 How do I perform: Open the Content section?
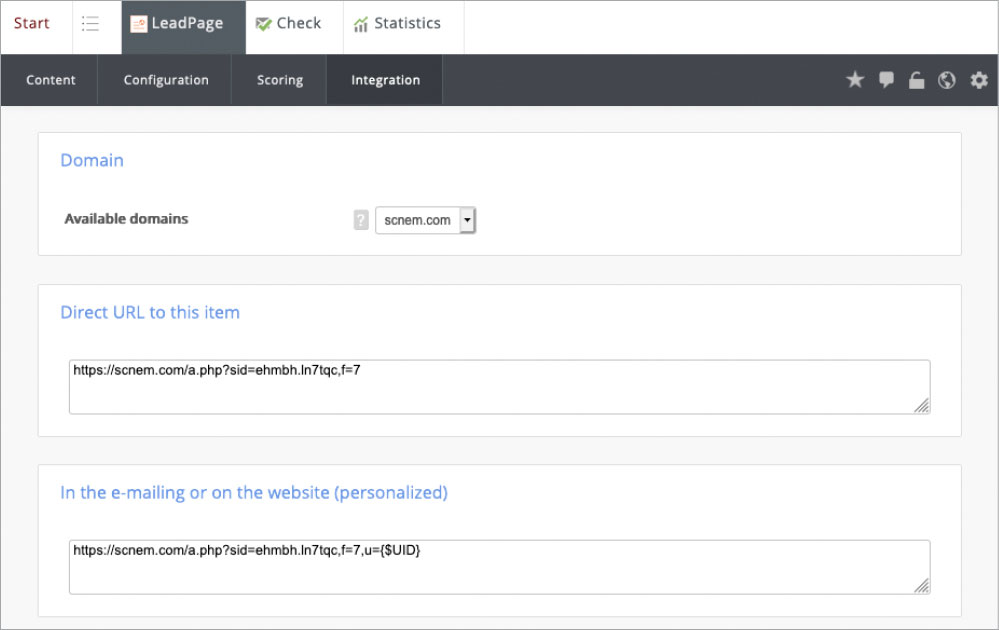point(51,80)
